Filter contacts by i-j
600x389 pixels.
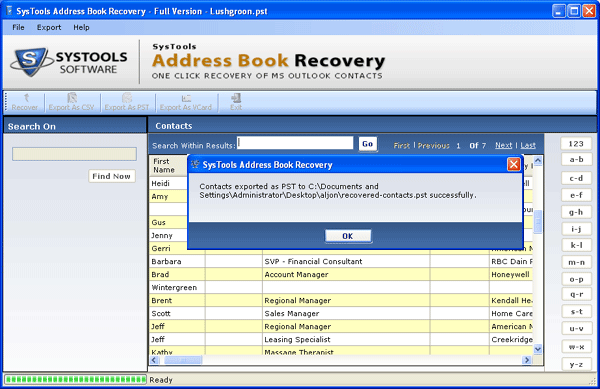(576, 229)
